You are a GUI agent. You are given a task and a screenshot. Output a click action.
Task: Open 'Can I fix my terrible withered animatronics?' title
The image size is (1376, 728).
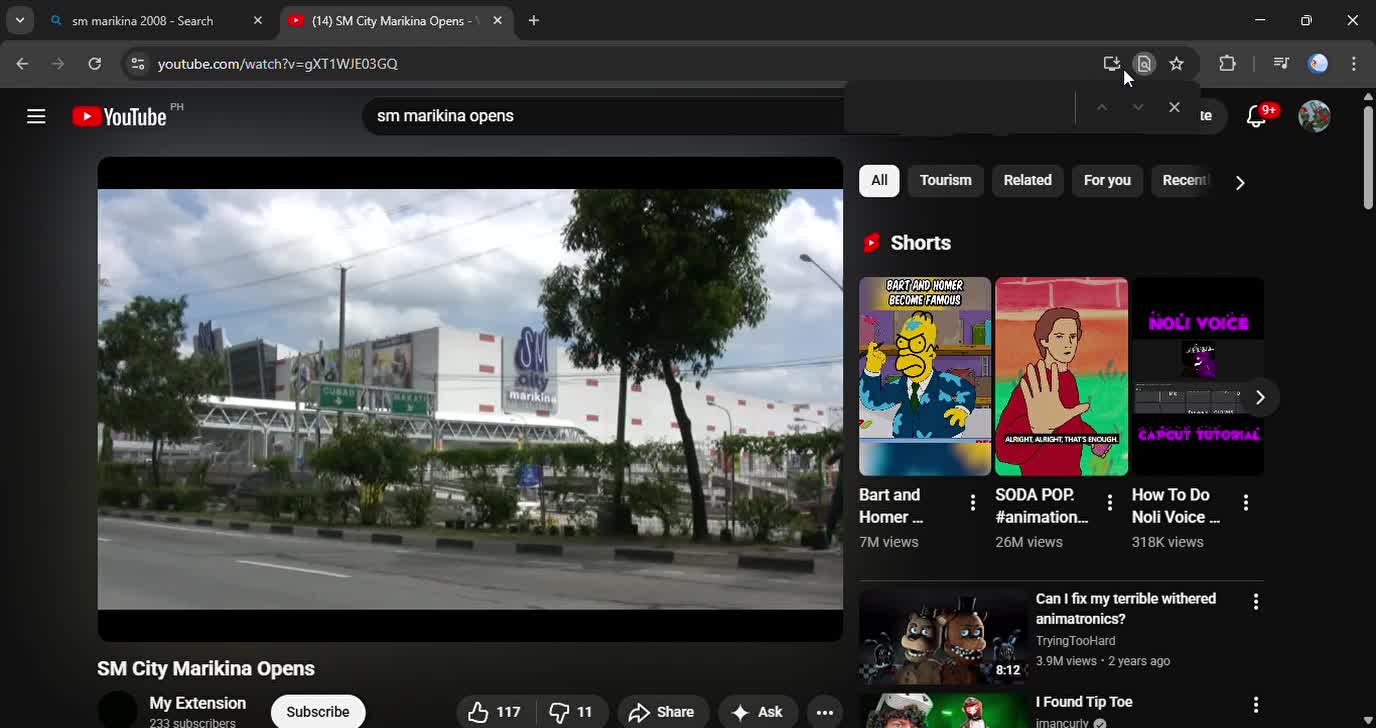(x=1126, y=609)
